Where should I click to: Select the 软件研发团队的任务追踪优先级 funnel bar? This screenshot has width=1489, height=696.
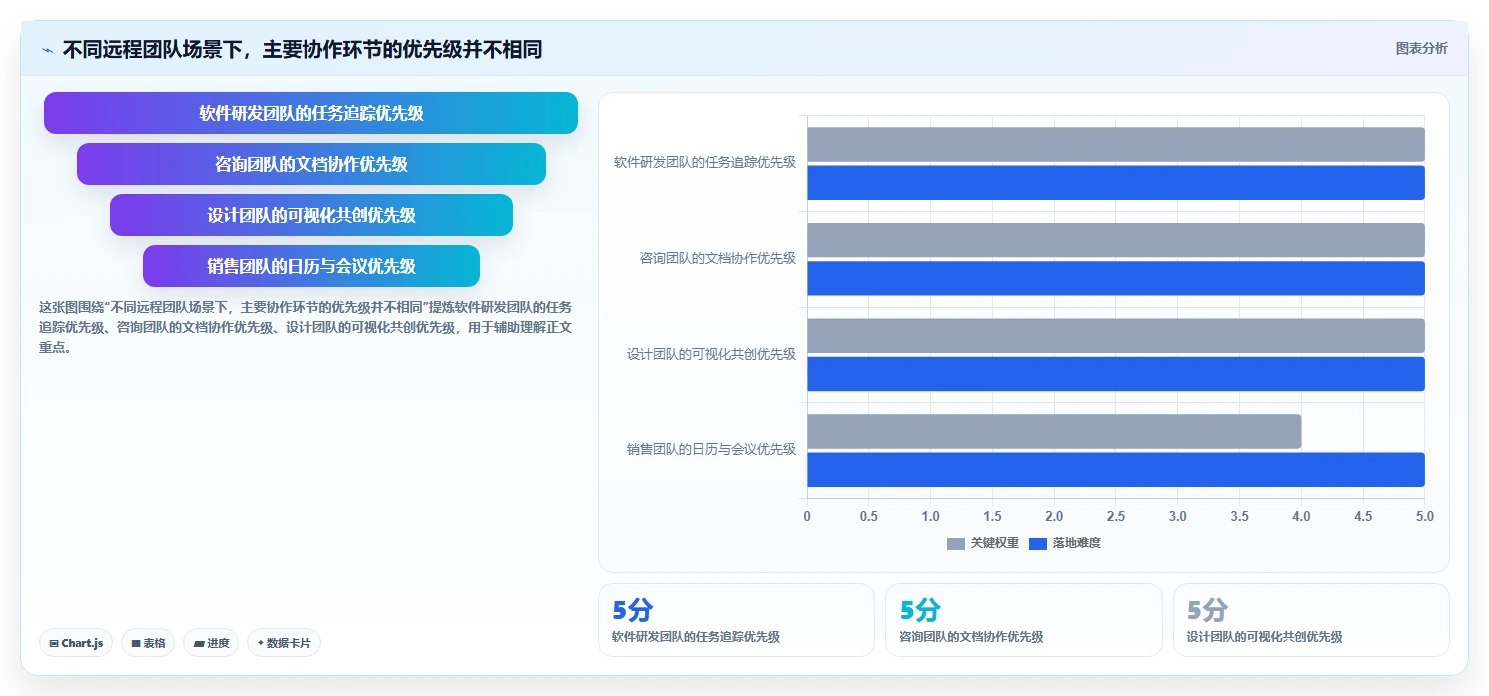pyautogui.click(x=311, y=113)
